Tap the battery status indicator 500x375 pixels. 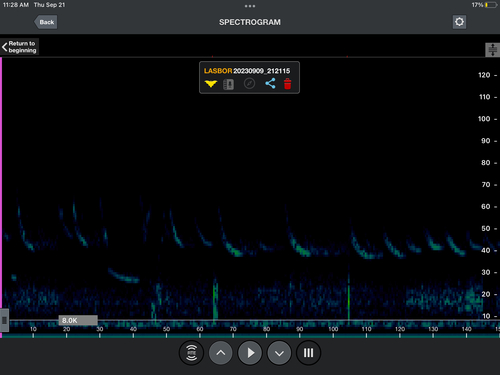tap(491, 5)
